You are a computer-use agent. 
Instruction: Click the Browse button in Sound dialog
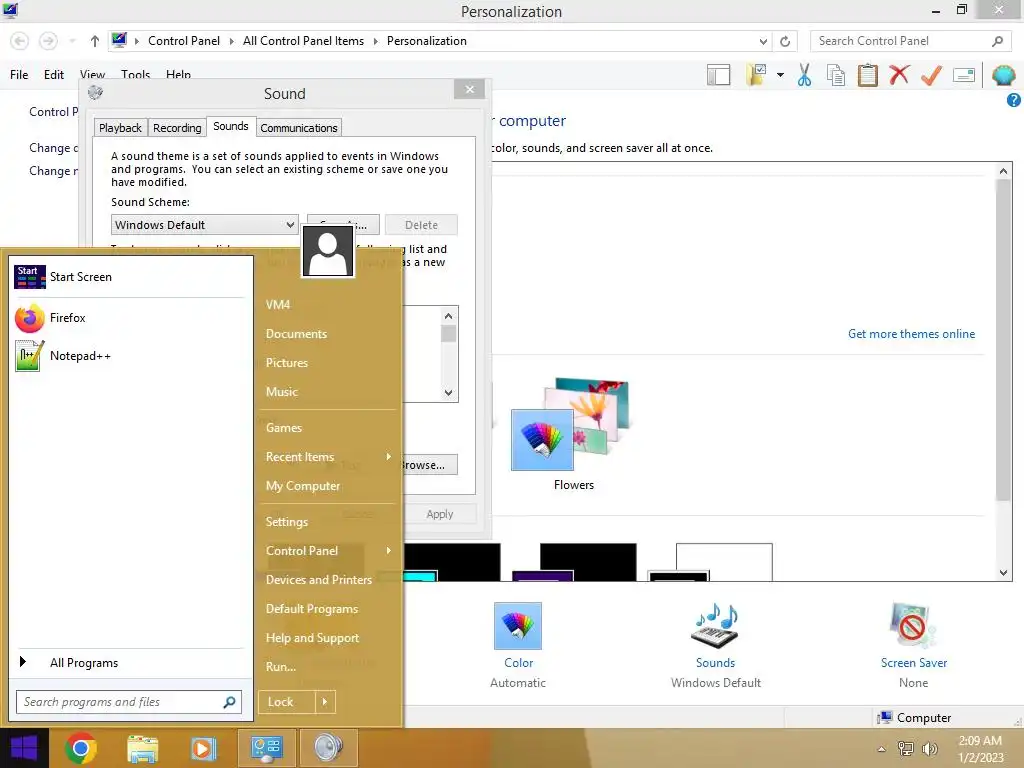click(x=428, y=465)
